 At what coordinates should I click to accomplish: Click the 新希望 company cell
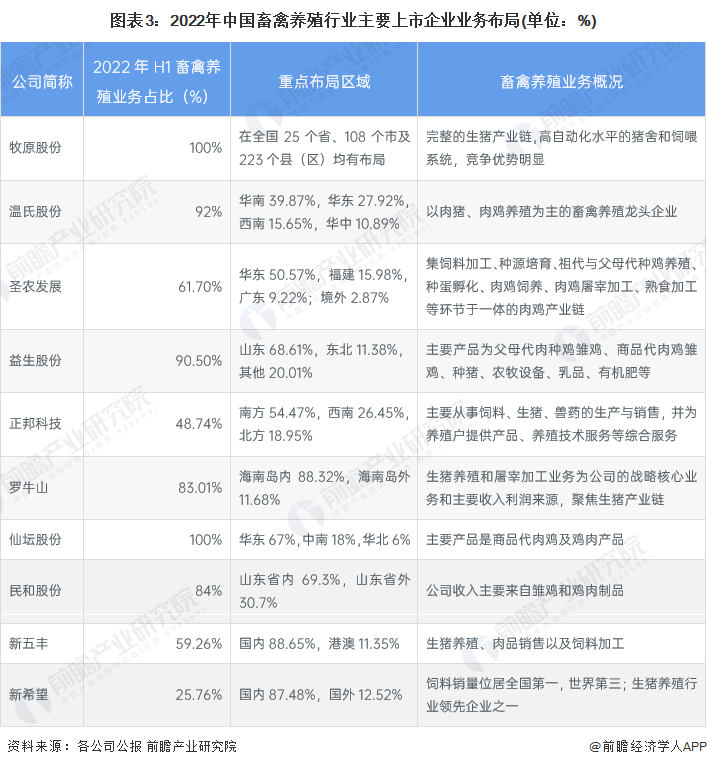coord(42,695)
